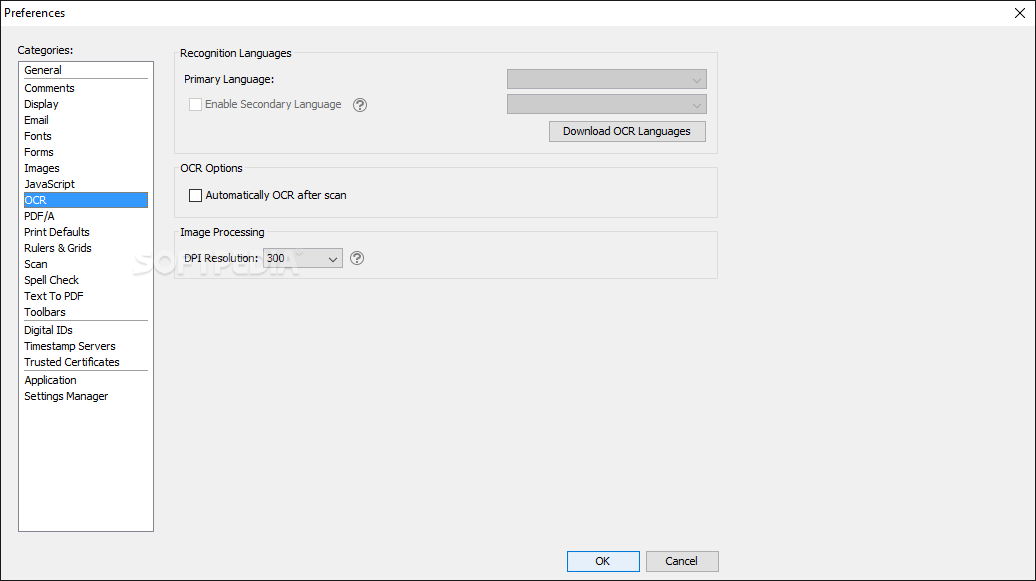
Task: Close the Preferences dialog window
Action: (1019, 13)
